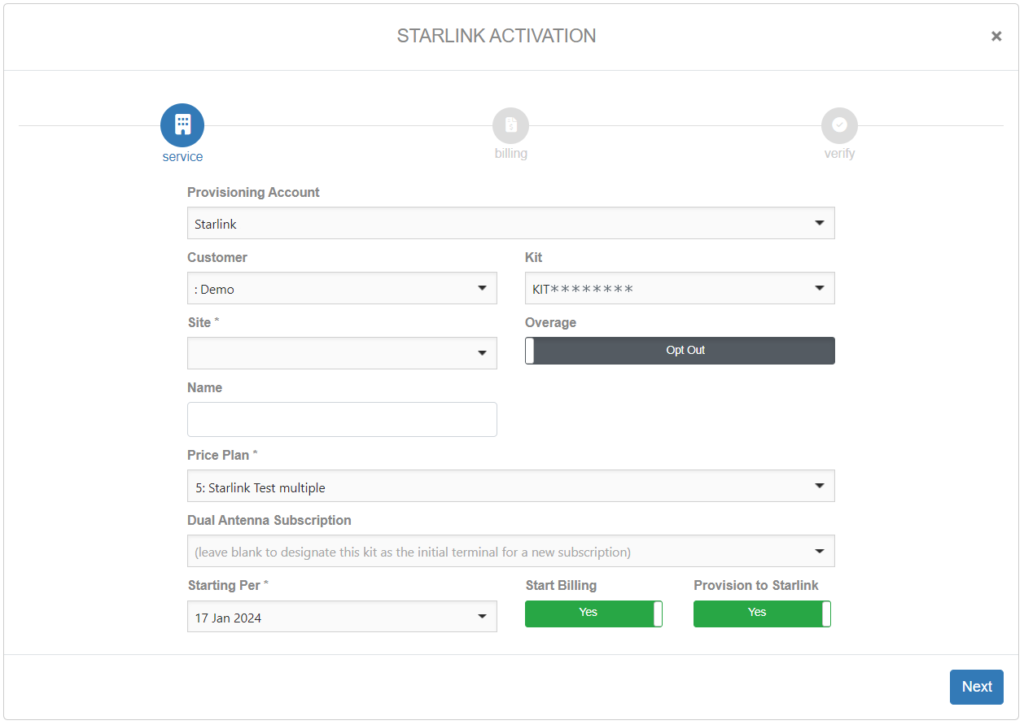Click the verify step checkmark icon
Screen dimensions: 1024x725
(x=839, y=126)
